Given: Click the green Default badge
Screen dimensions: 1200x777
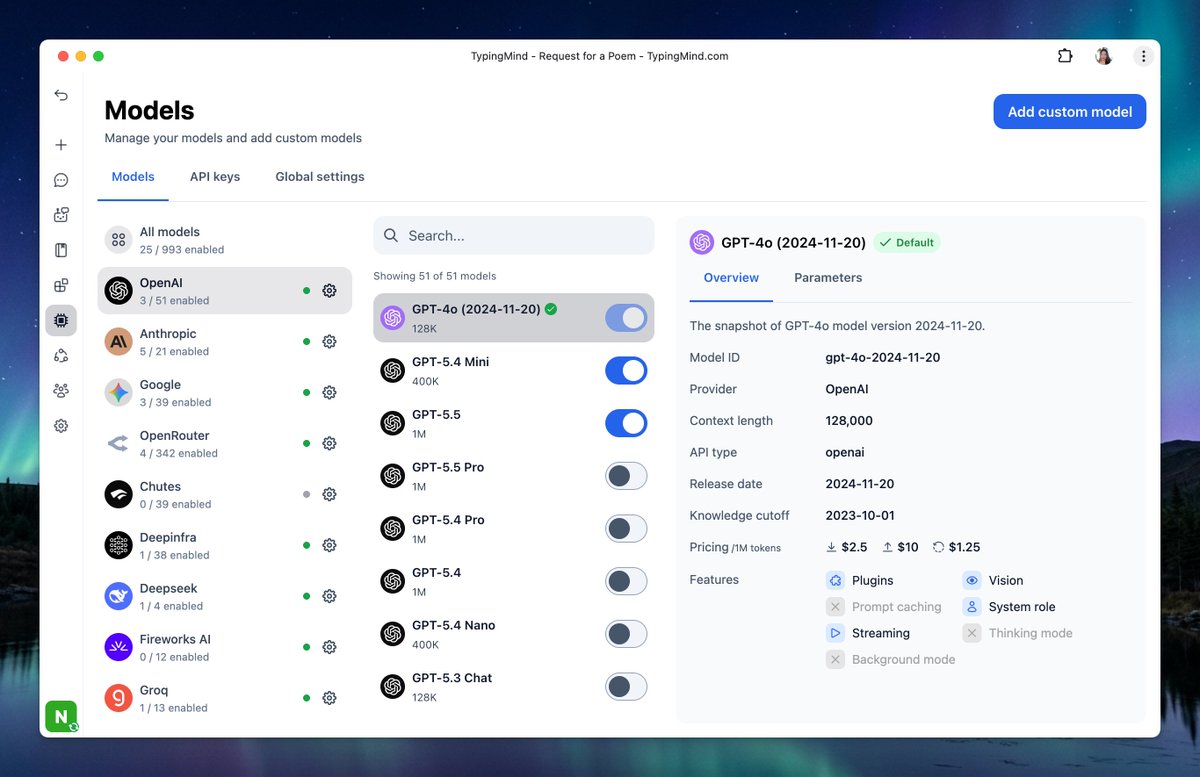Looking at the screenshot, I should tap(907, 242).
